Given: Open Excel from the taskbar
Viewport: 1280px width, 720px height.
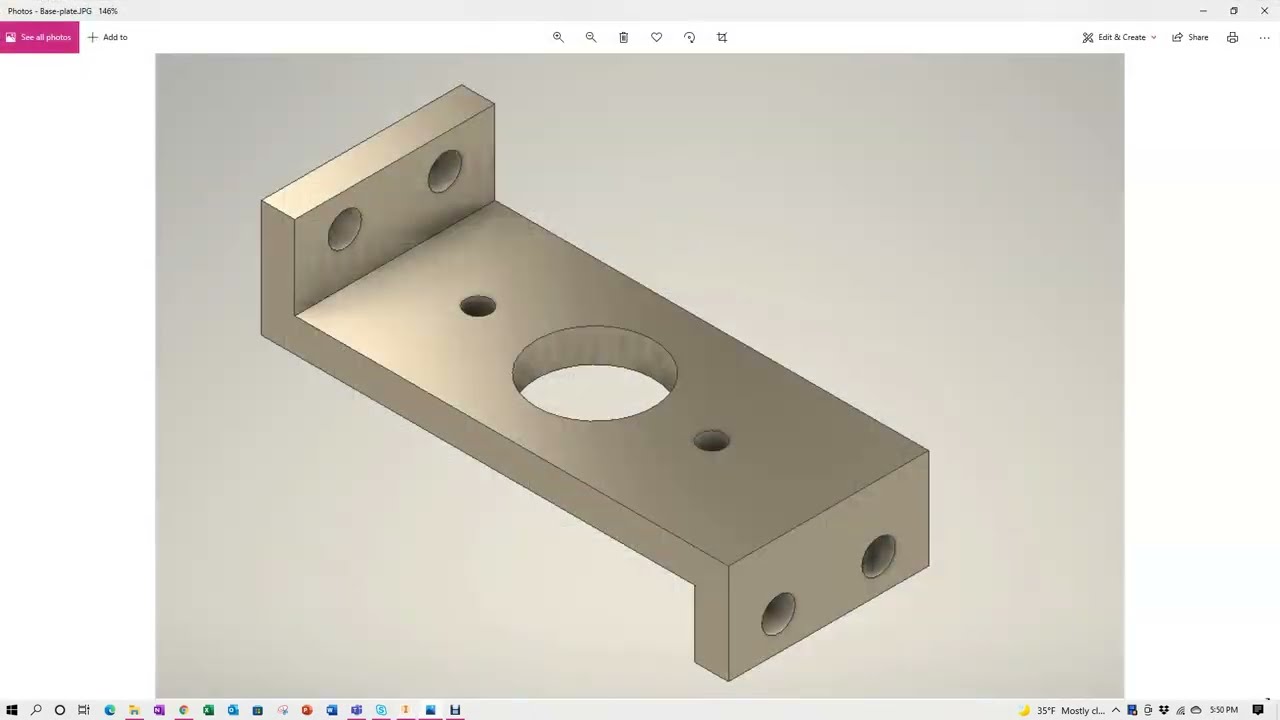Looking at the screenshot, I should click(208, 710).
